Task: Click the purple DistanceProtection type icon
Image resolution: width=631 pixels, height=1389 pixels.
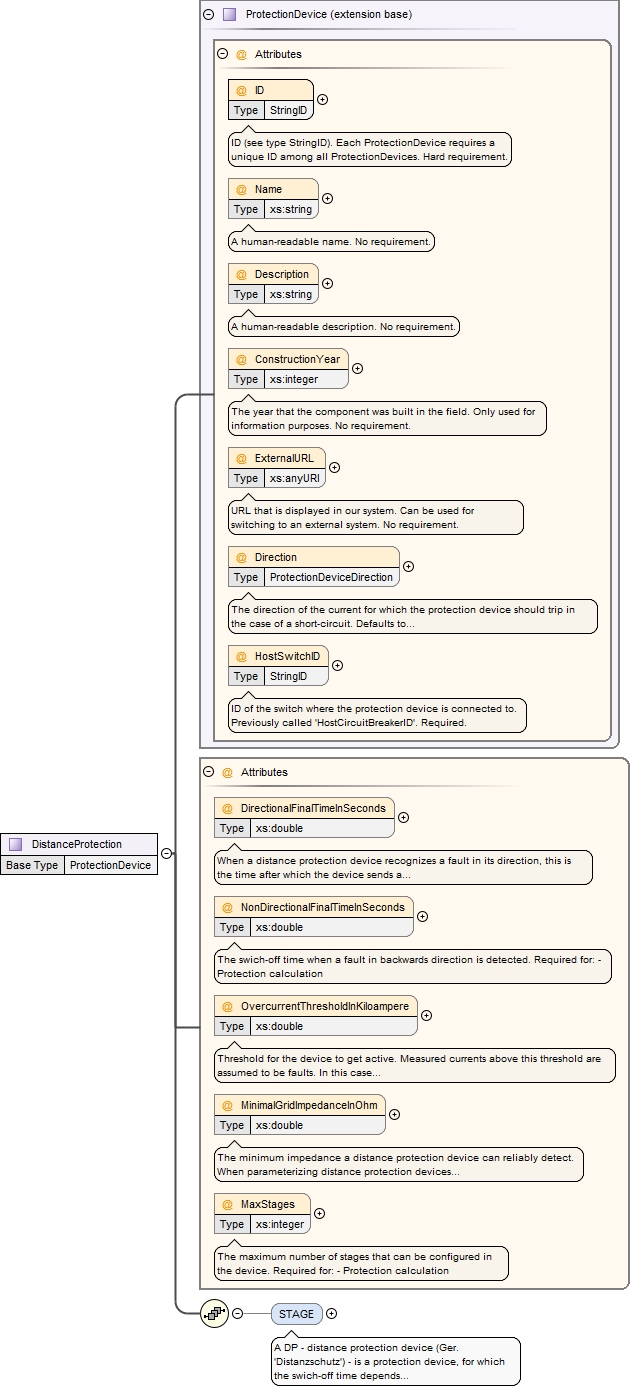Action: pos(16,845)
